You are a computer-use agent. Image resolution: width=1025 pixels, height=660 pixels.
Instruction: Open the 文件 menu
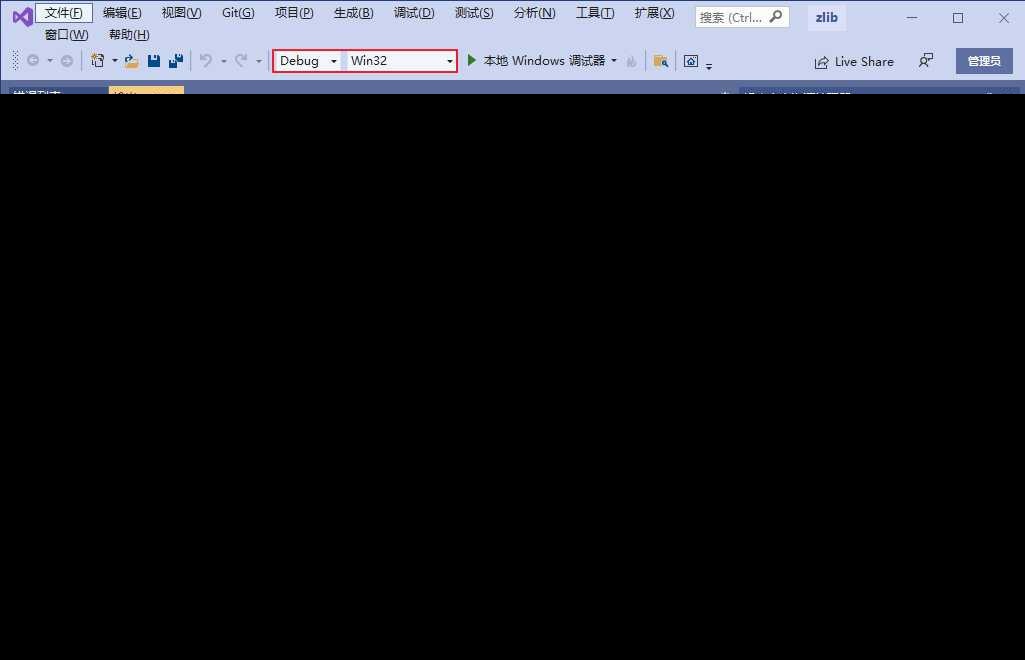click(64, 12)
